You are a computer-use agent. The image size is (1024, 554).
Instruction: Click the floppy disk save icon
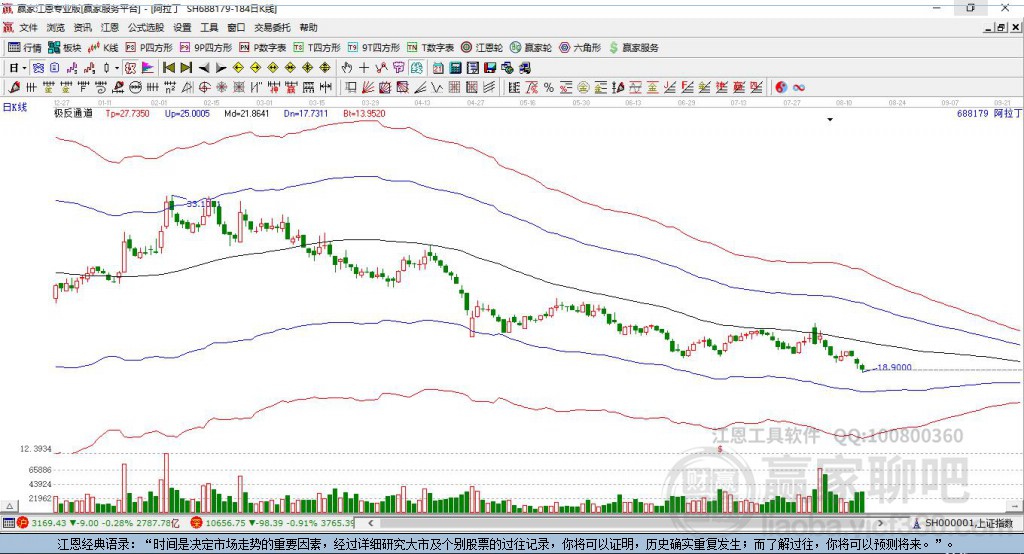490,68
